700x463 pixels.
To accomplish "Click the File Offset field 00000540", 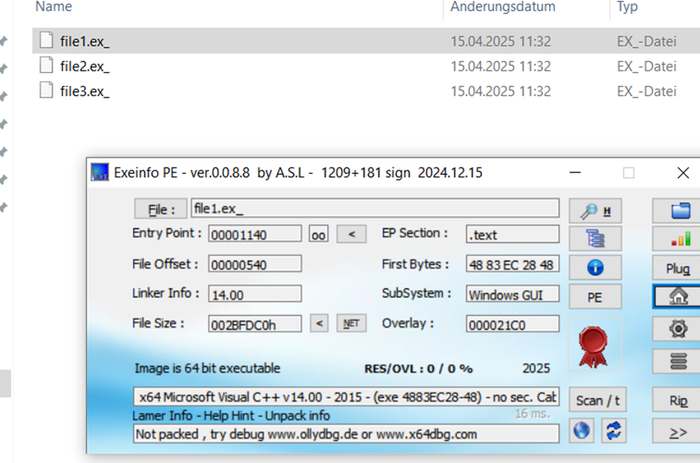I will (x=255, y=264).
